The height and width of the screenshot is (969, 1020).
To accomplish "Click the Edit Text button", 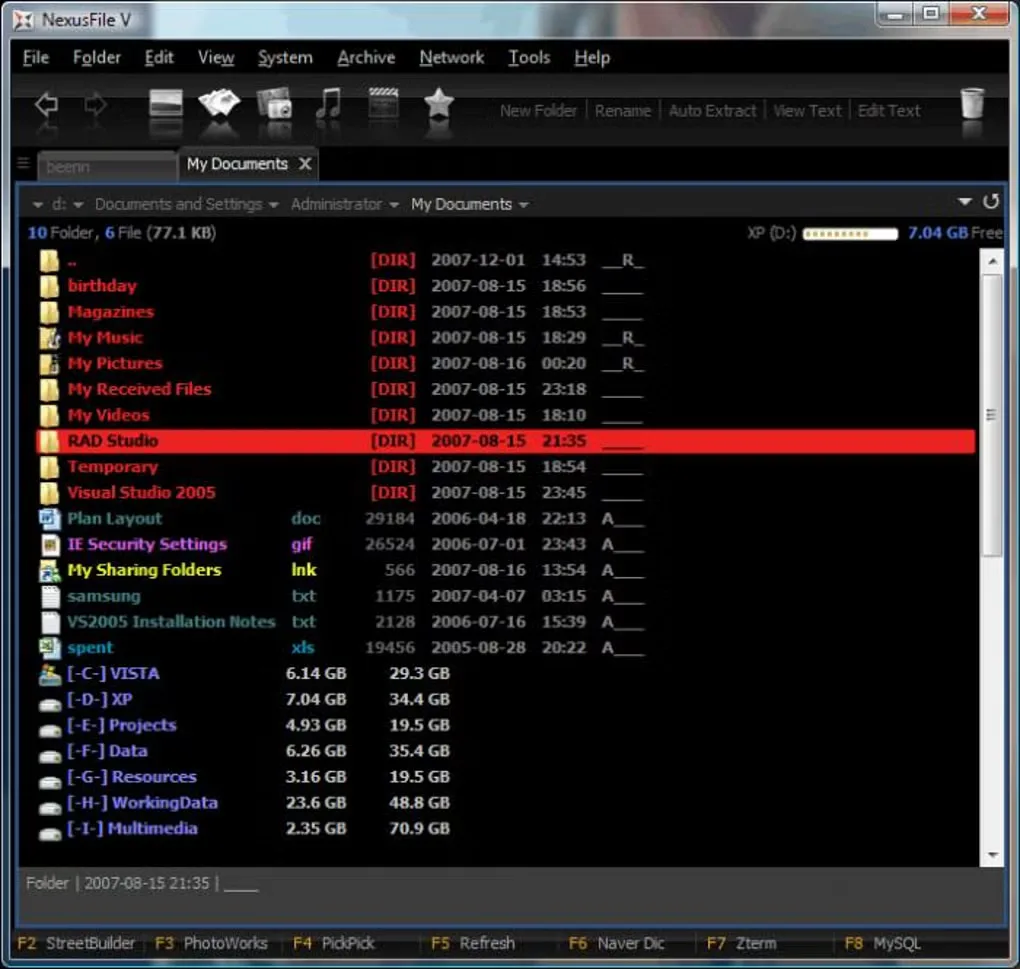I will 889,111.
